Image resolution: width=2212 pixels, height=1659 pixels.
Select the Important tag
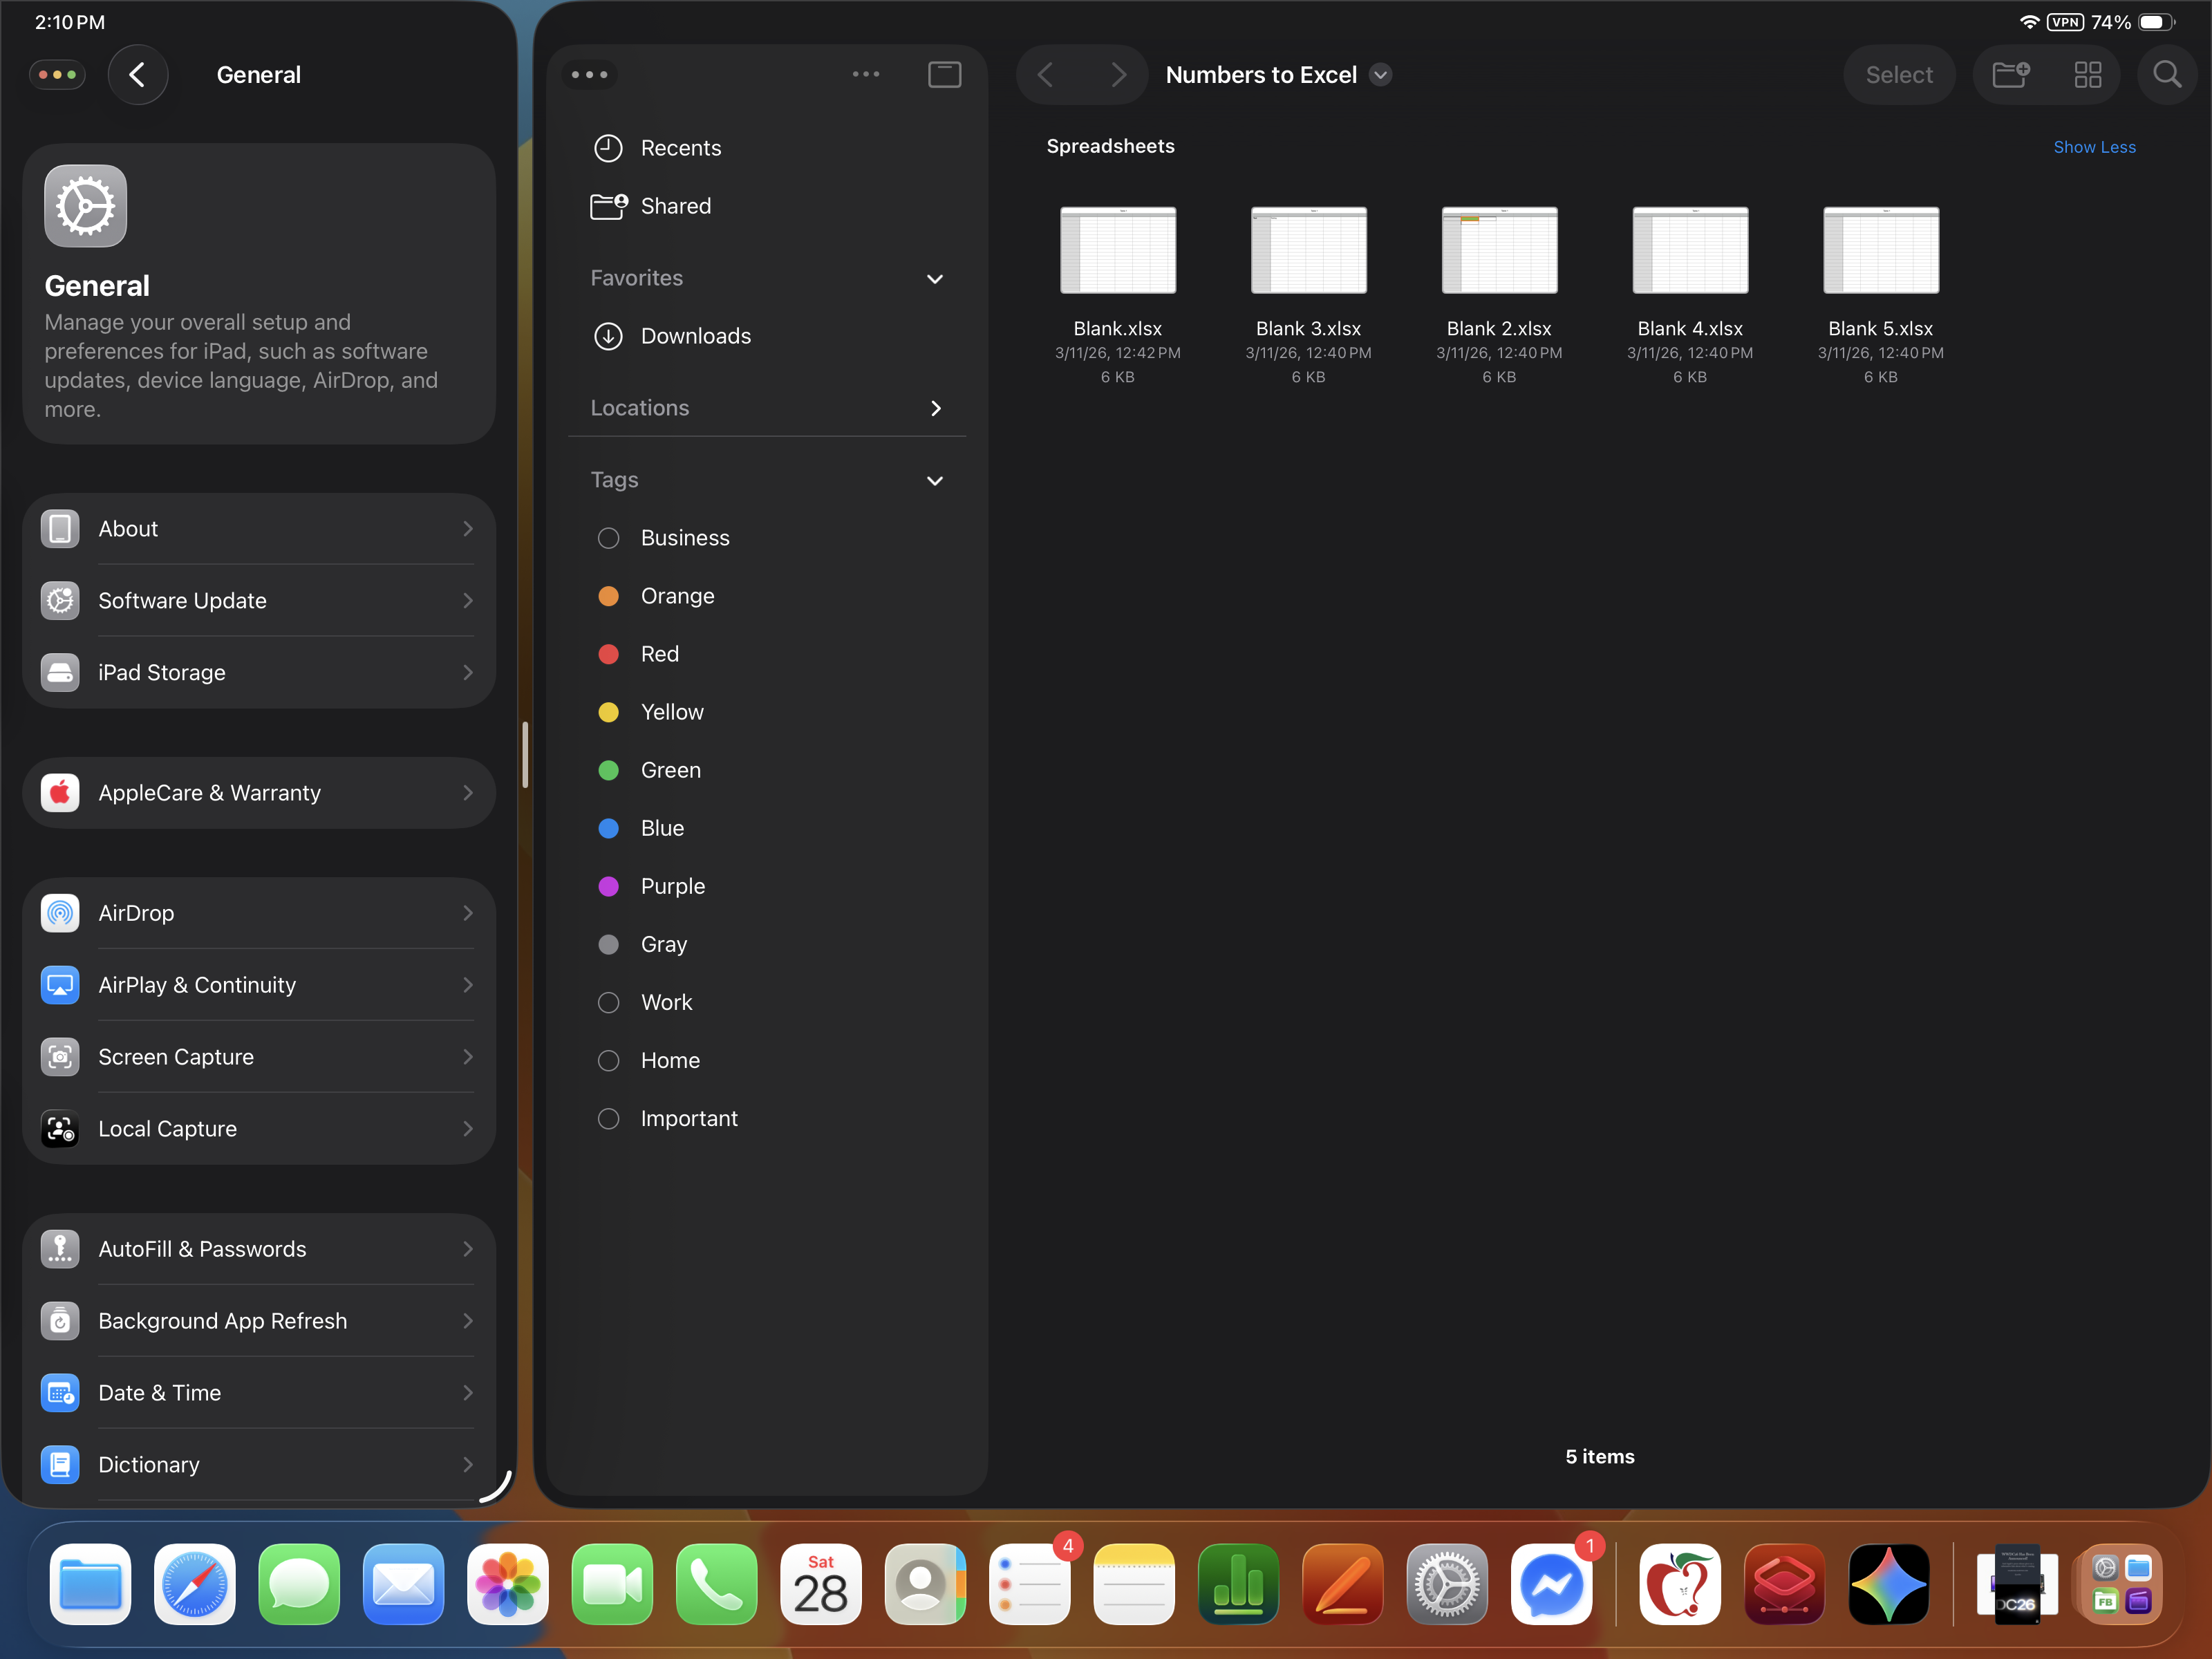coord(767,1118)
